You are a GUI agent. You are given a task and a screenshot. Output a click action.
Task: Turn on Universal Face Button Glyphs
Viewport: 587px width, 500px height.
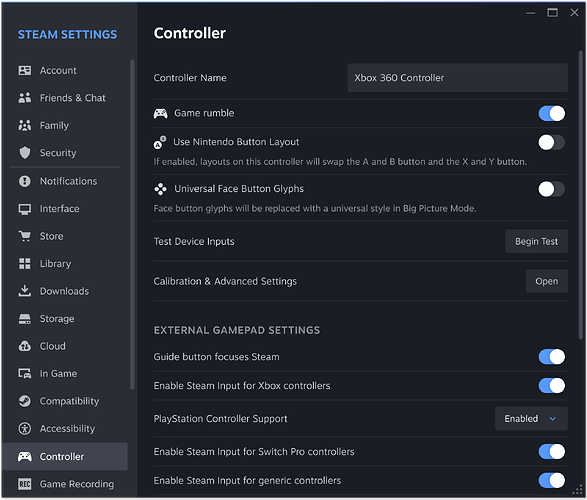552,189
